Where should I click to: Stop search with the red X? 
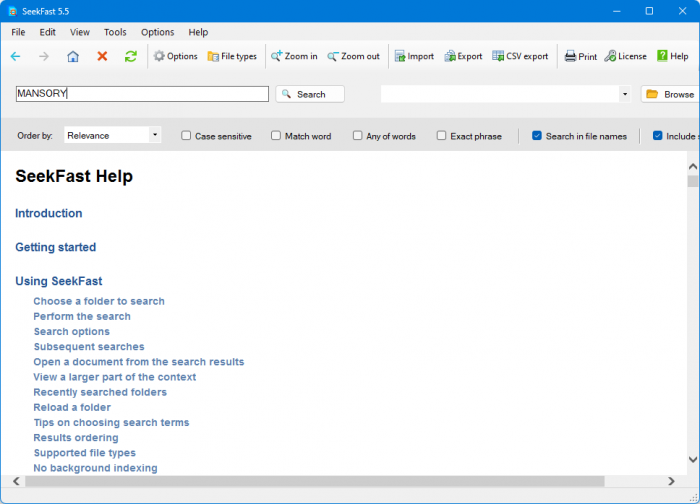click(x=102, y=56)
